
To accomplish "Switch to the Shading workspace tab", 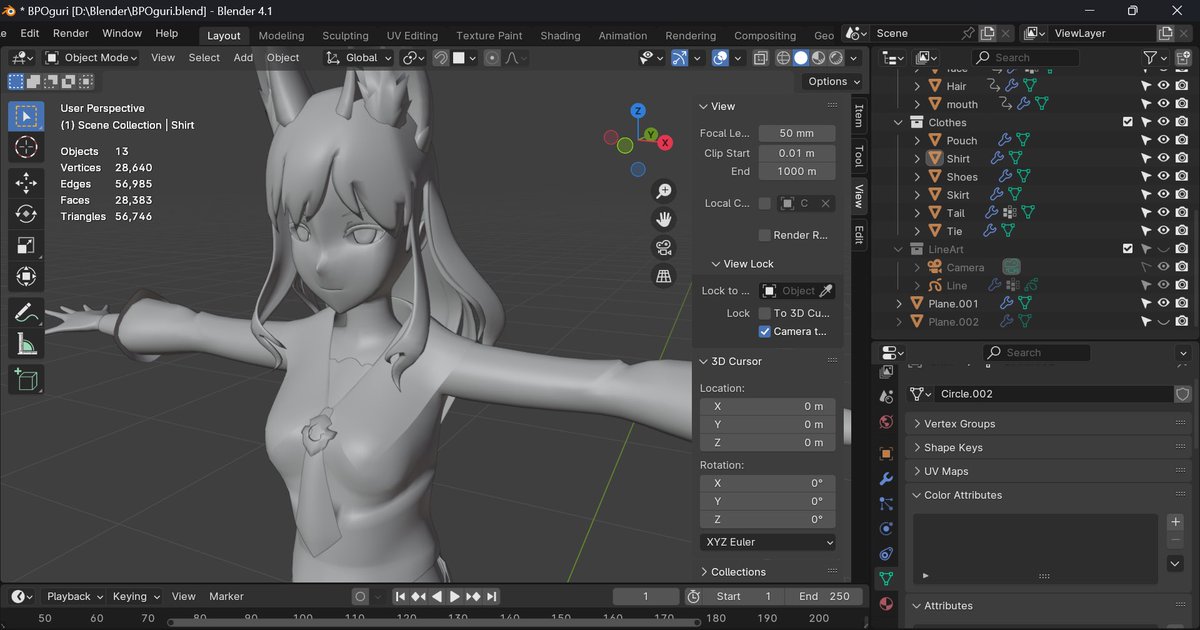I will point(559,35).
